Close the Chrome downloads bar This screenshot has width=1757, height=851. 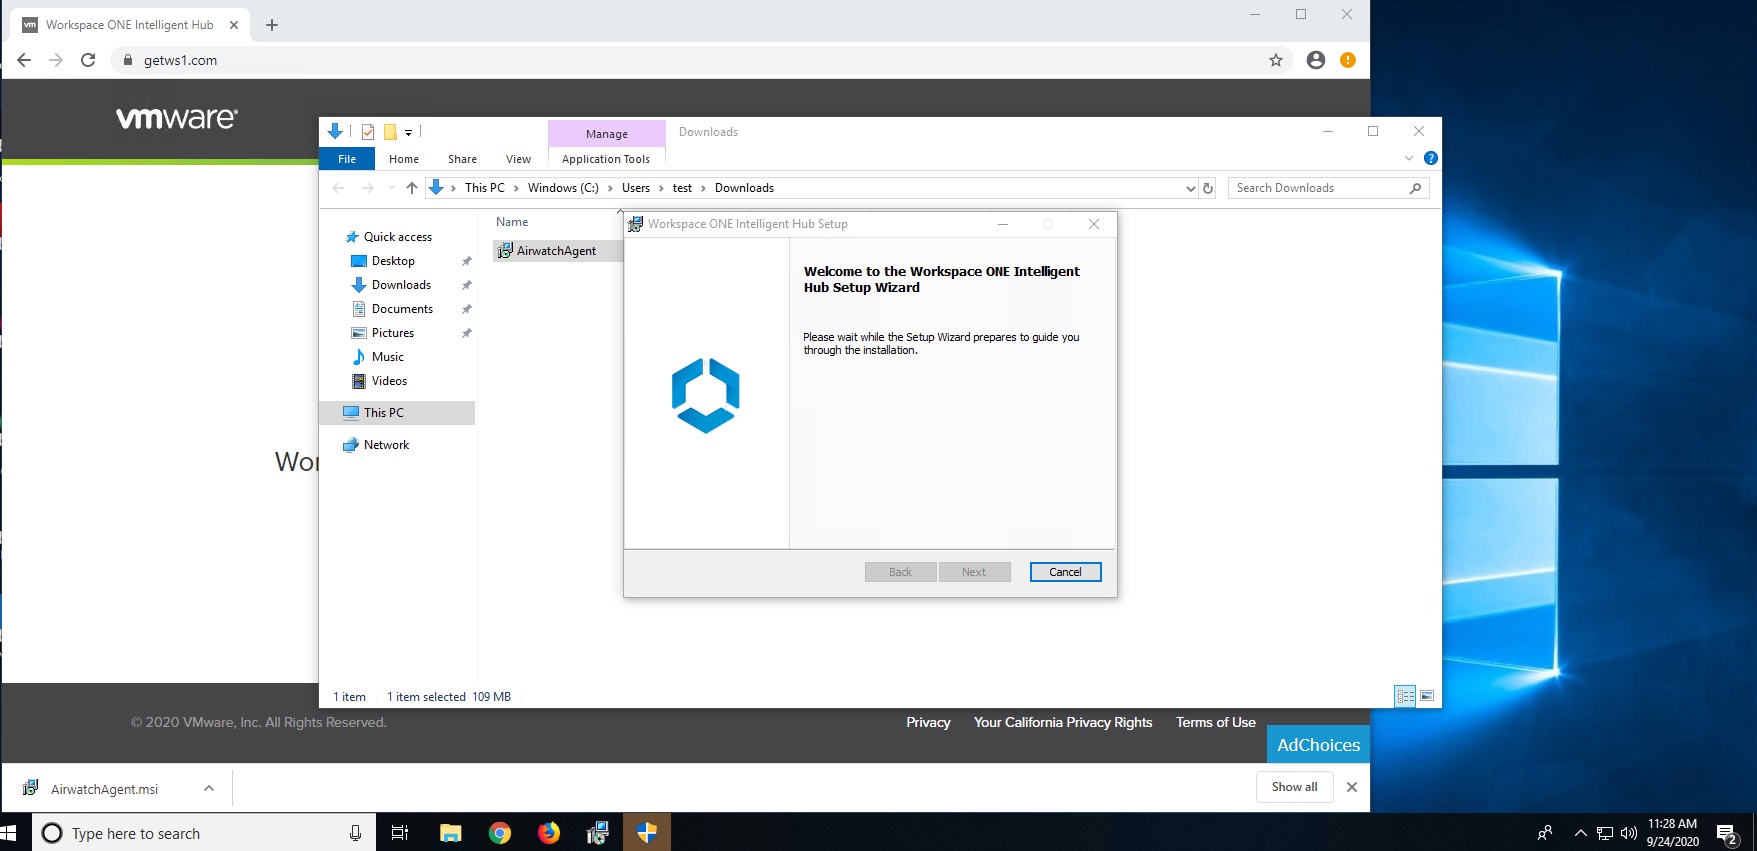[x=1352, y=787]
